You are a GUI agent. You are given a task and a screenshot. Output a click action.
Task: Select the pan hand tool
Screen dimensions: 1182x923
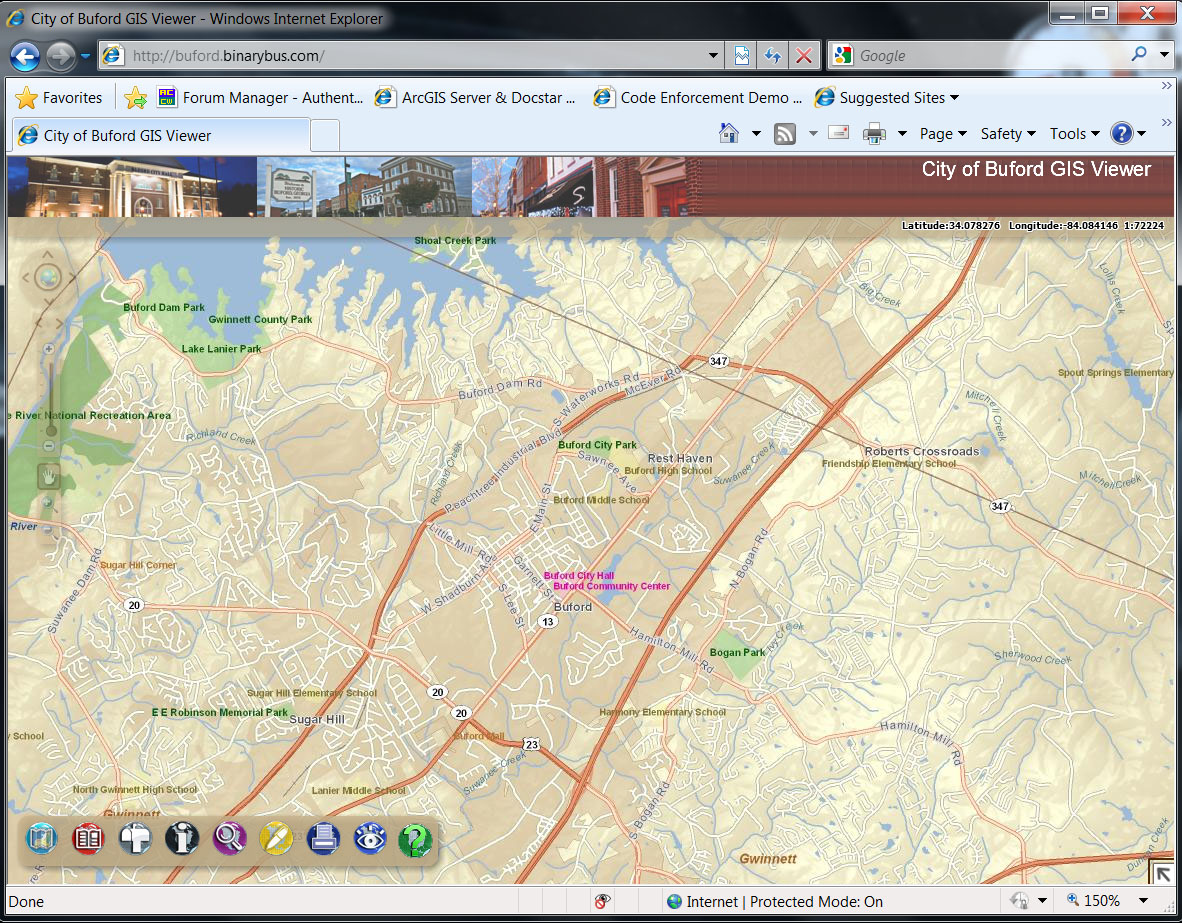click(48, 477)
